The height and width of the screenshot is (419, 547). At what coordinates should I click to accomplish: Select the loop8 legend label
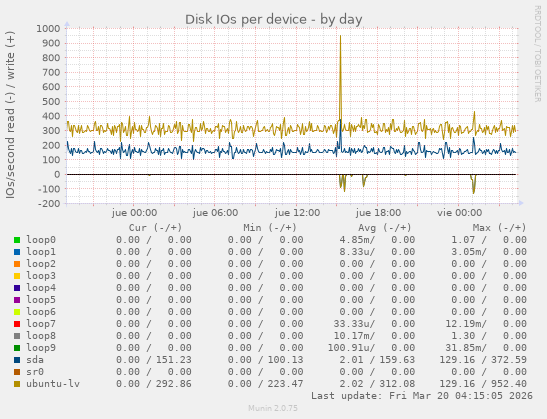click(x=41, y=336)
